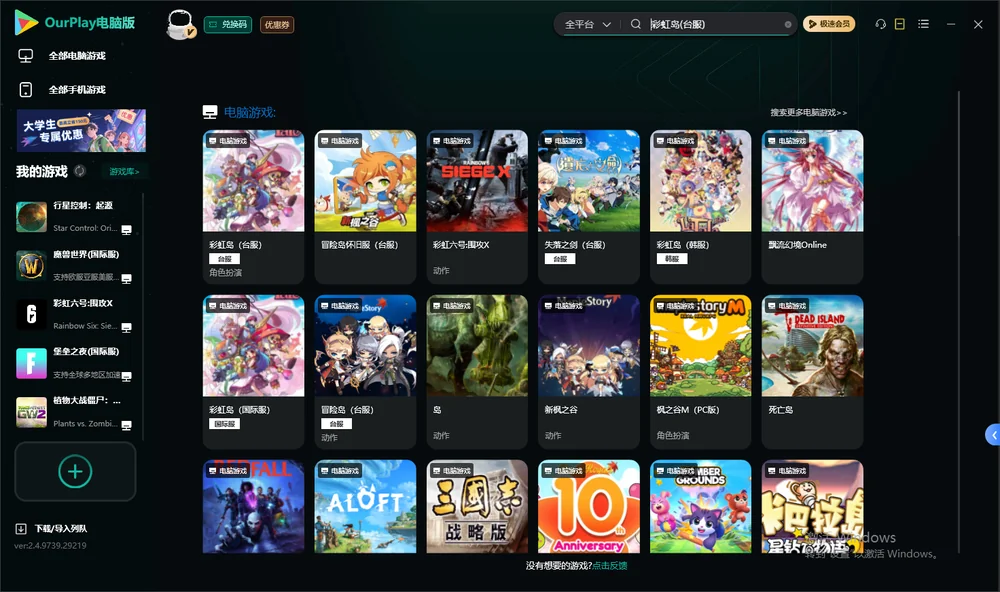Viewport: 1000px width, 592px height.
Task: Open the 兑换码 redeem code button
Action: (228, 24)
